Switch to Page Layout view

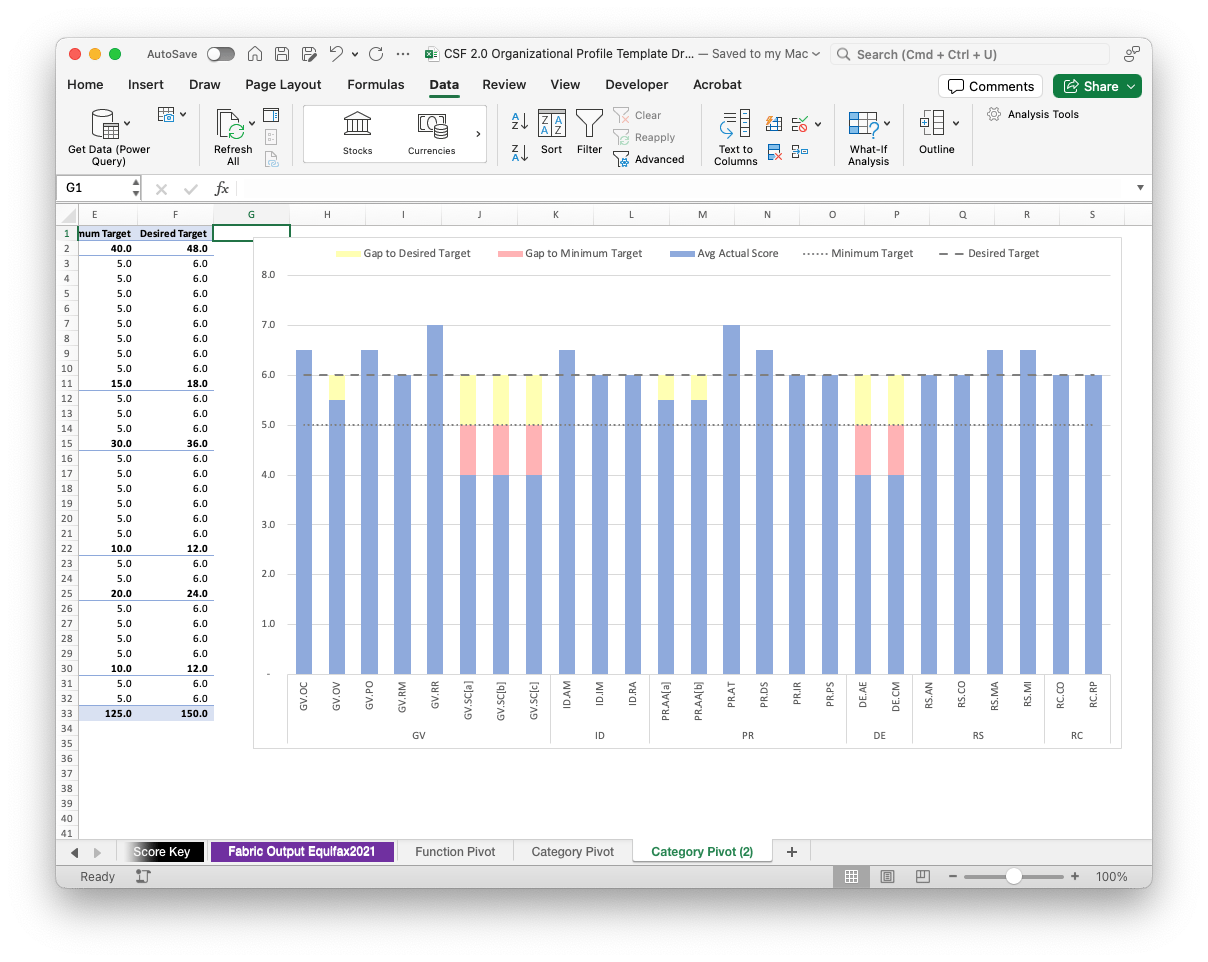(x=887, y=876)
